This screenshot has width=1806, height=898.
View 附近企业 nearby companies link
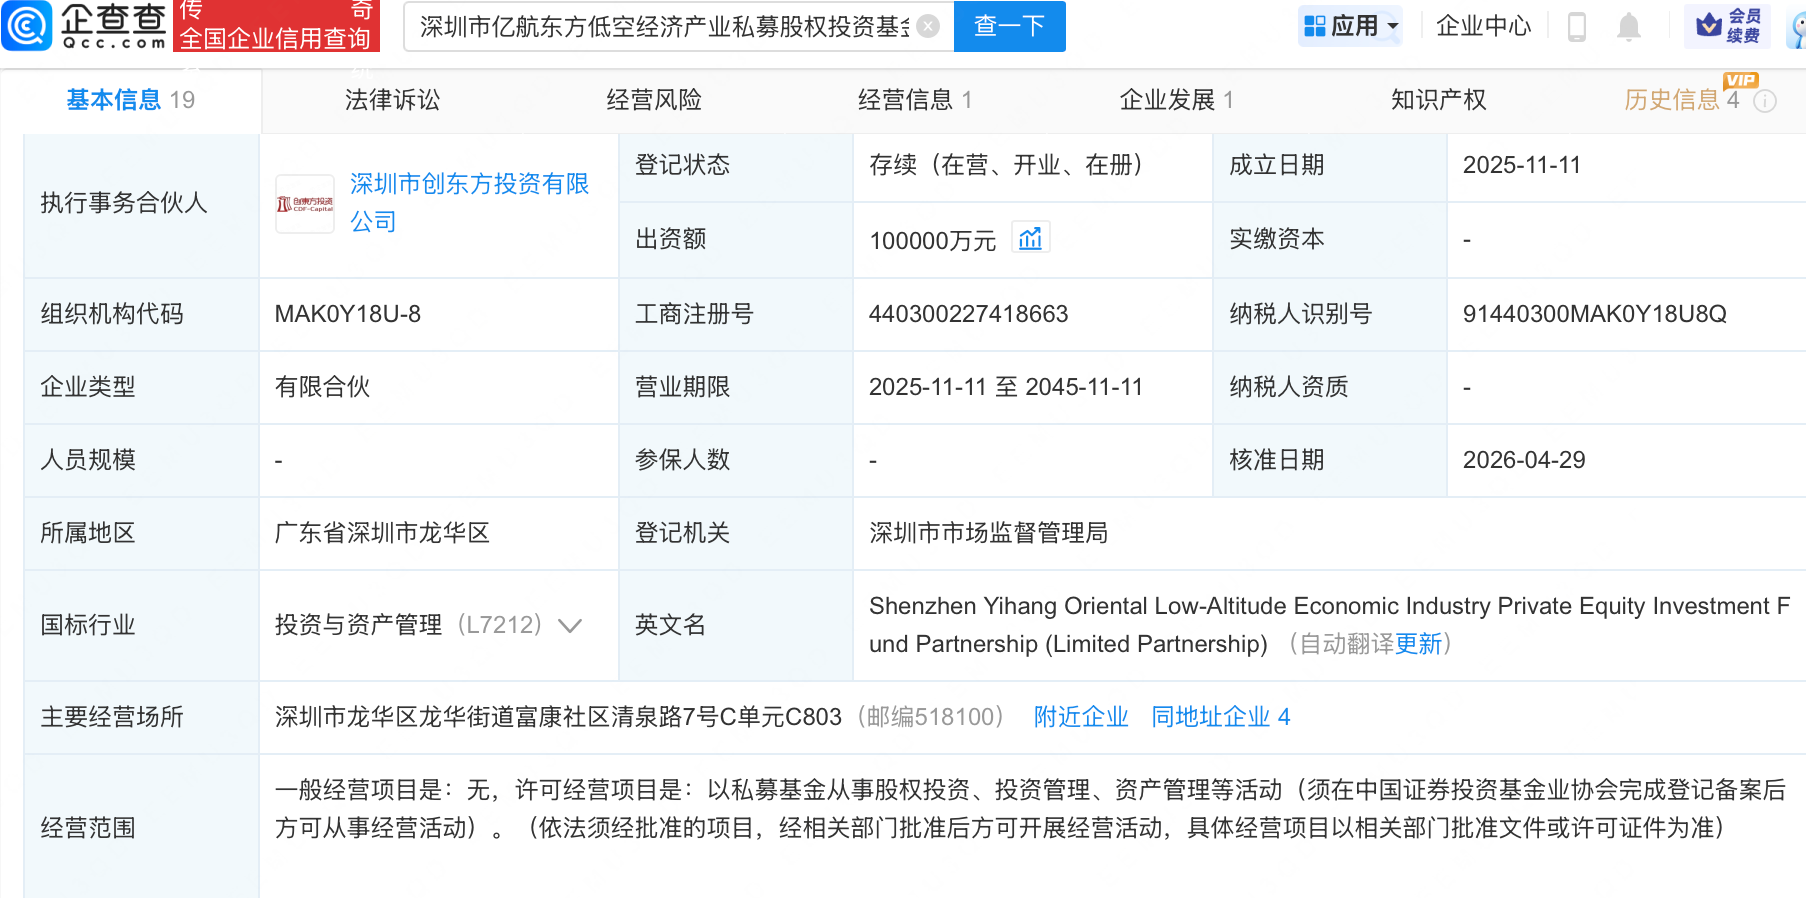(1080, 717)
